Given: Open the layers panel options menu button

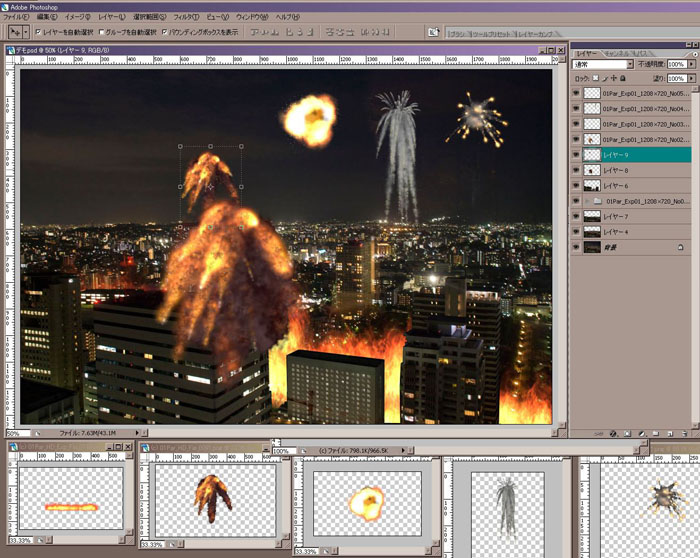Looking at the screenshot, I should coord(695,54).
